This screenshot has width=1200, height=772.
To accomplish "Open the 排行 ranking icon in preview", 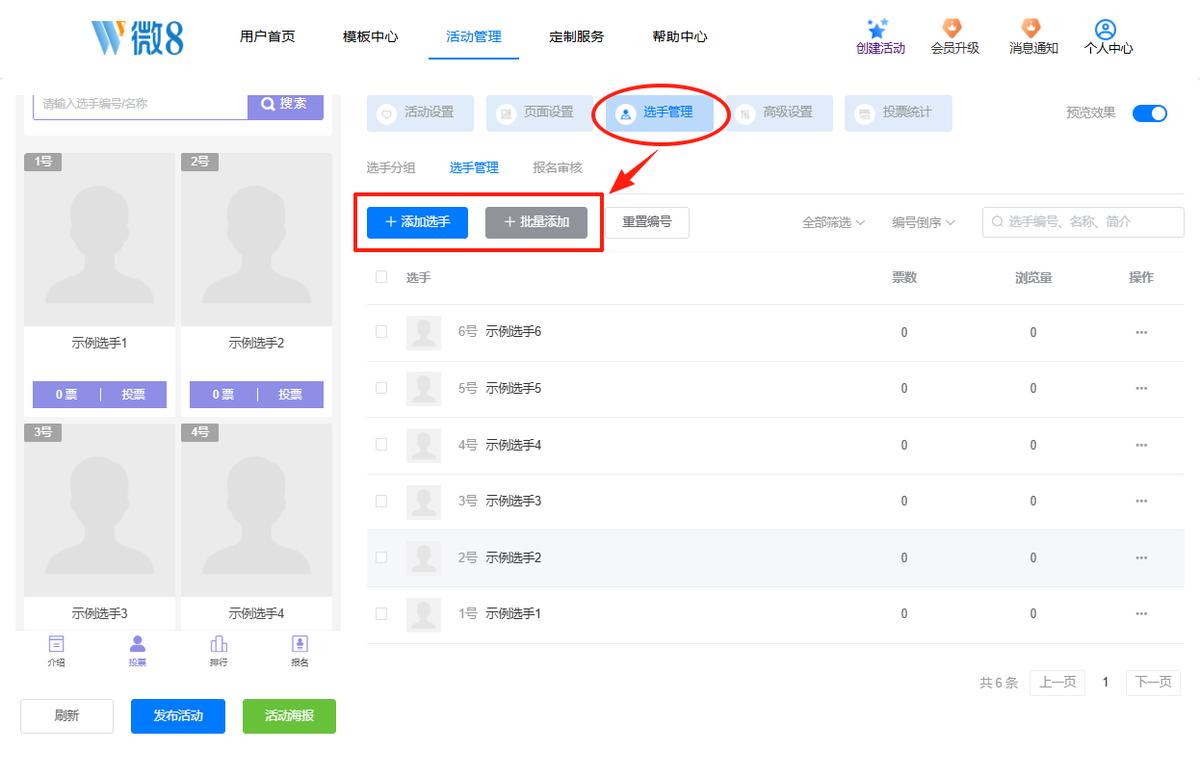I will [x=219, y=643].
